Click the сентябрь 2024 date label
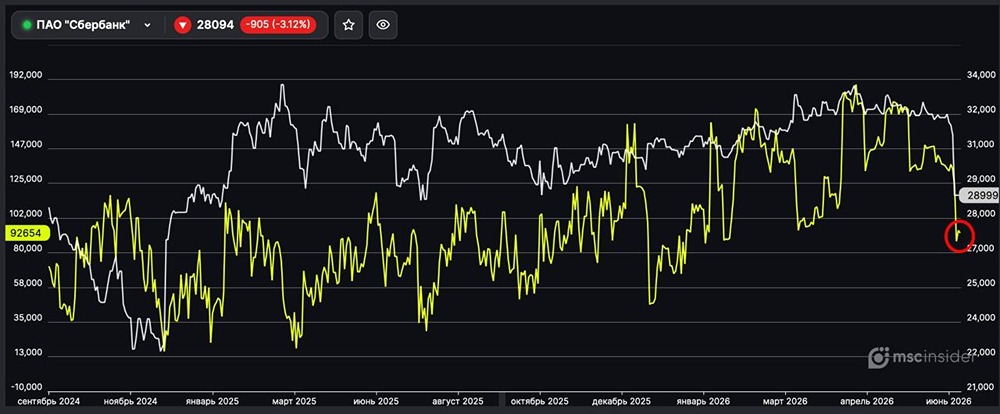Viewport: 1000px width, 414px height. click(x=48, y=402)
